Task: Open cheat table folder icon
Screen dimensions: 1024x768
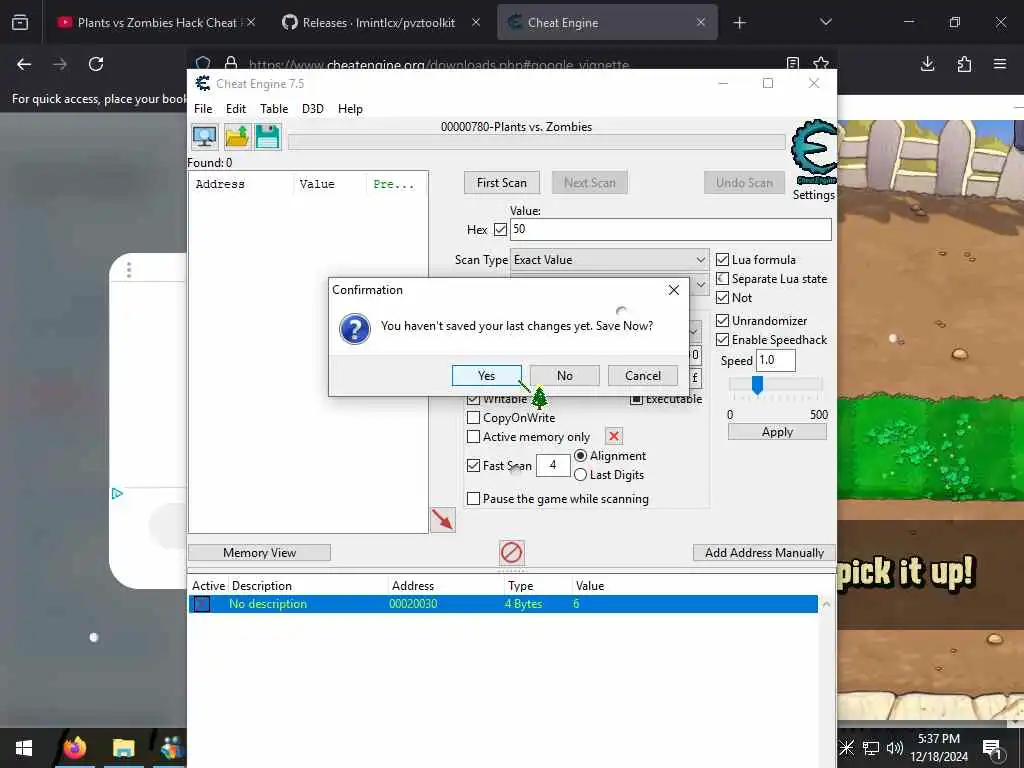Action: click(237, 137)
